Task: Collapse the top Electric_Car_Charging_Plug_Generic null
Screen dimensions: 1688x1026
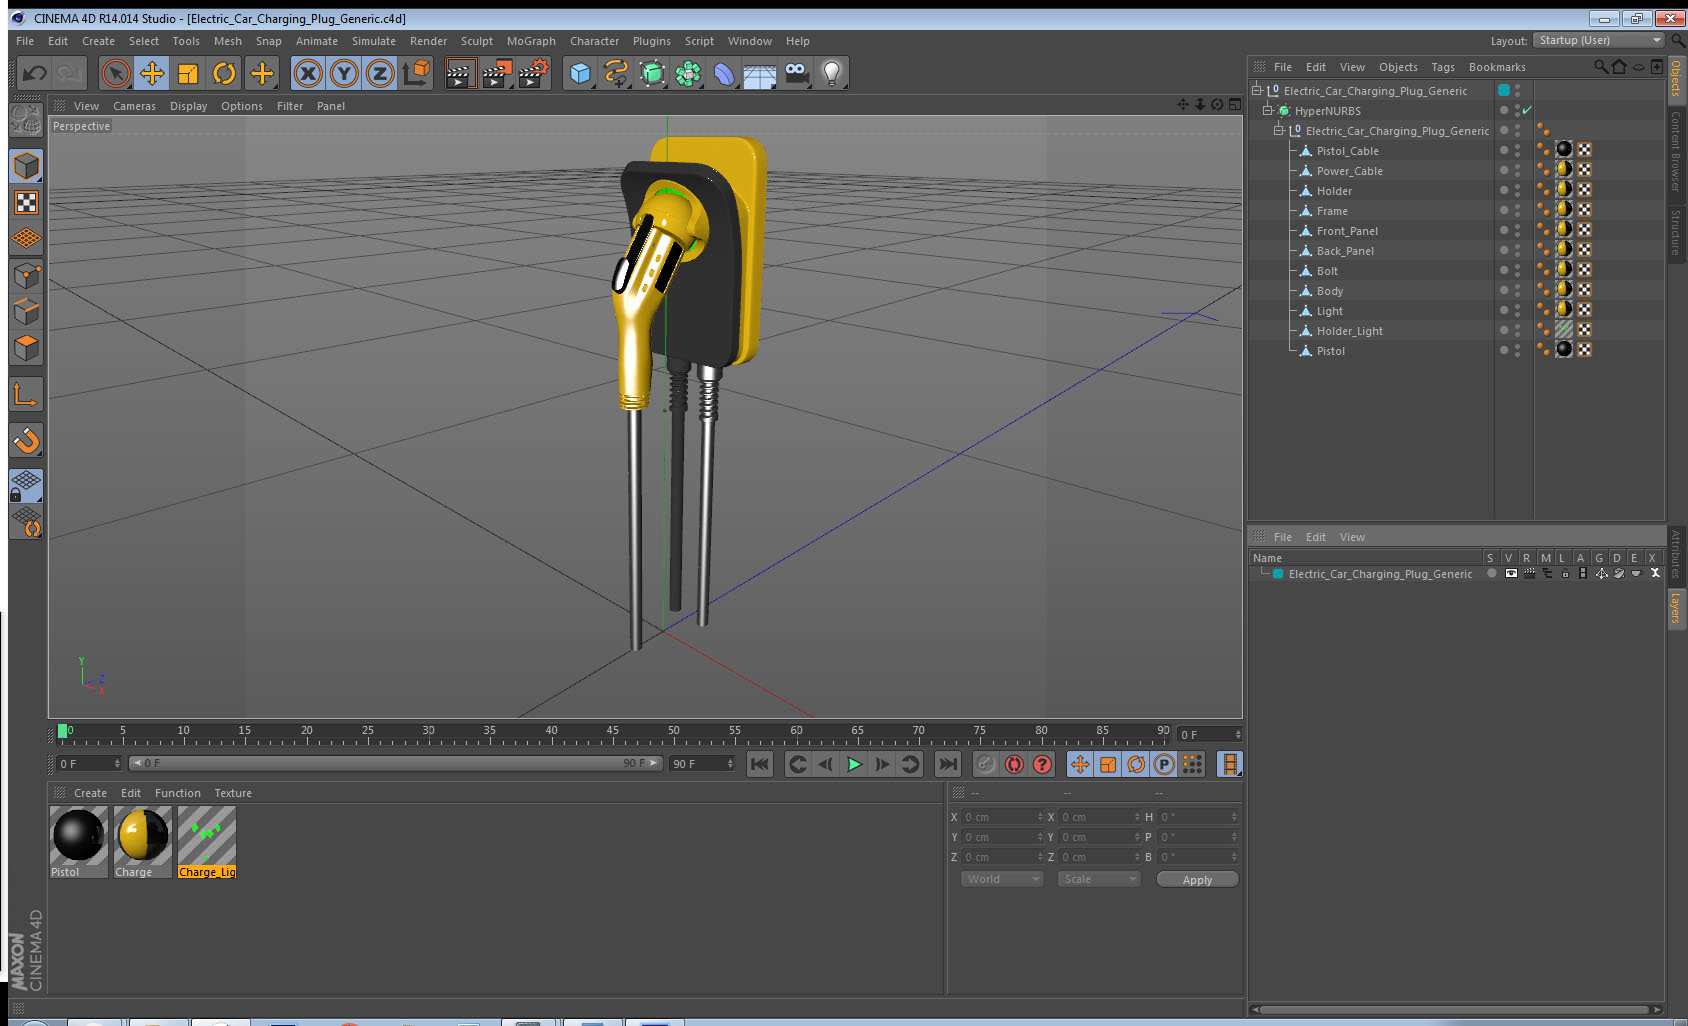Action: (1257, 90)
